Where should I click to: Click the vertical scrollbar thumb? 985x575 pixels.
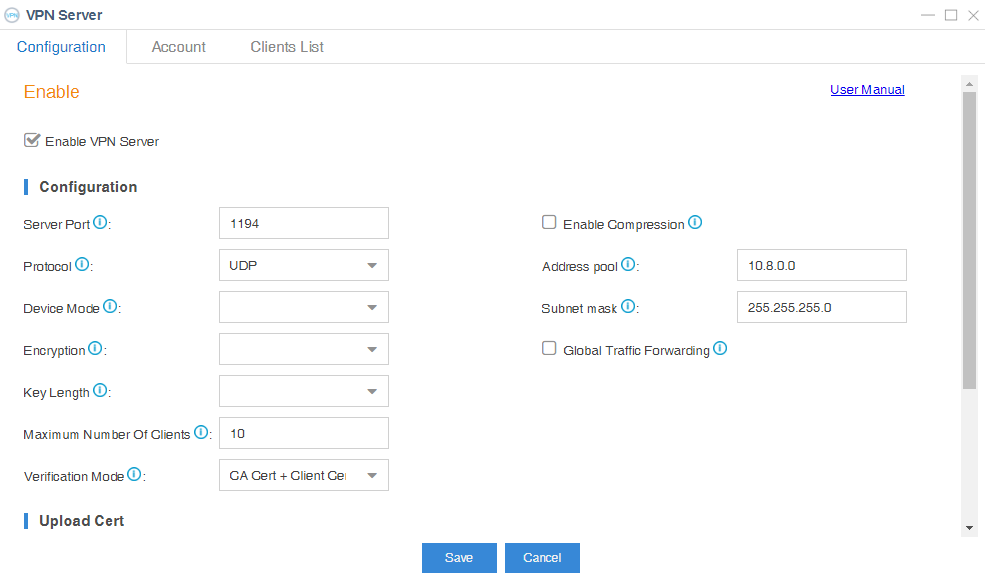click(x=968, y=240)
